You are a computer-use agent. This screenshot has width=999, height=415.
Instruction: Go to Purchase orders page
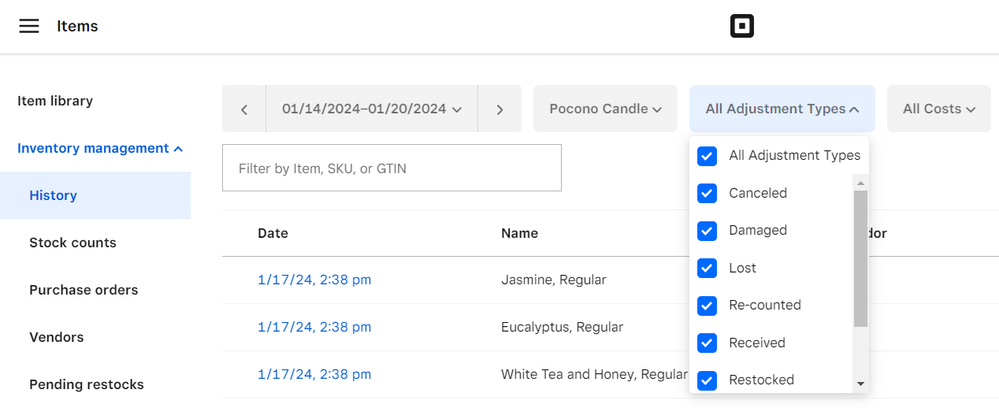(84, 290)
